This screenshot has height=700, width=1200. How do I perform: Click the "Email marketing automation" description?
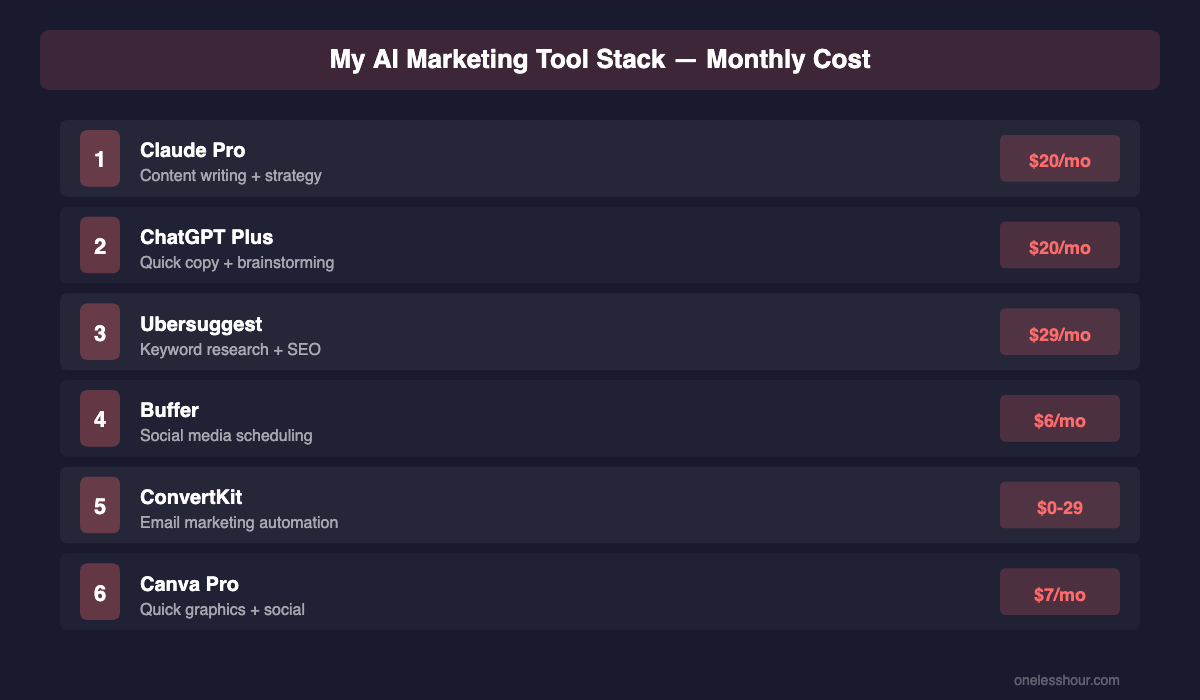click(x=239, y=523)
